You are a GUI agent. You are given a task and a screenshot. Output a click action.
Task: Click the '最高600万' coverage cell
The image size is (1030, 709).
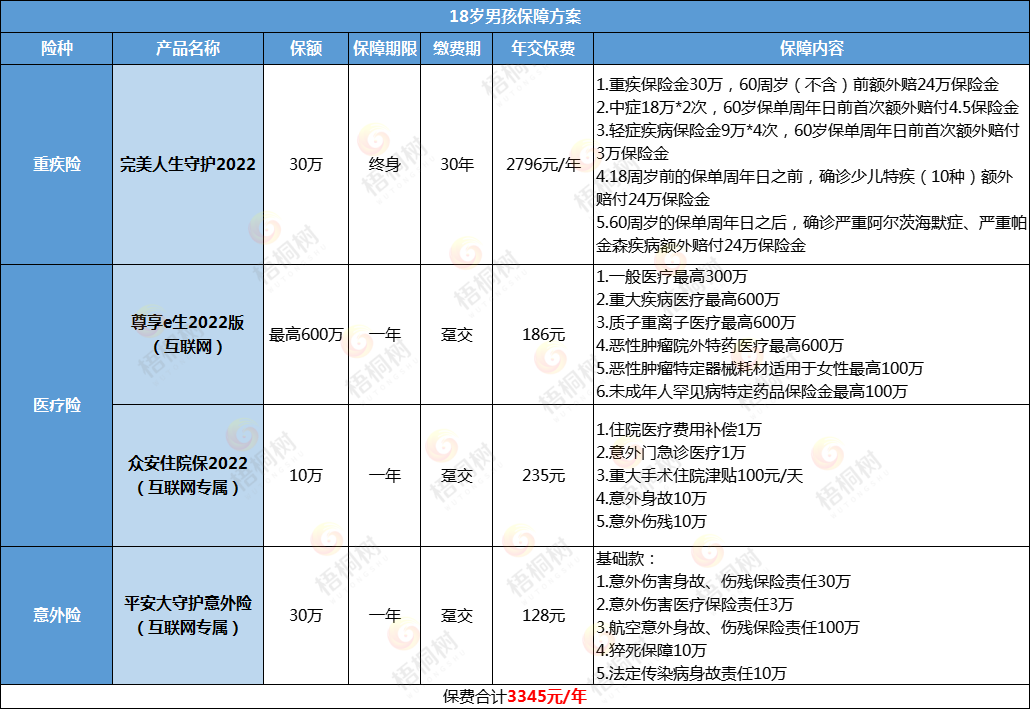[x=306, y=334]
